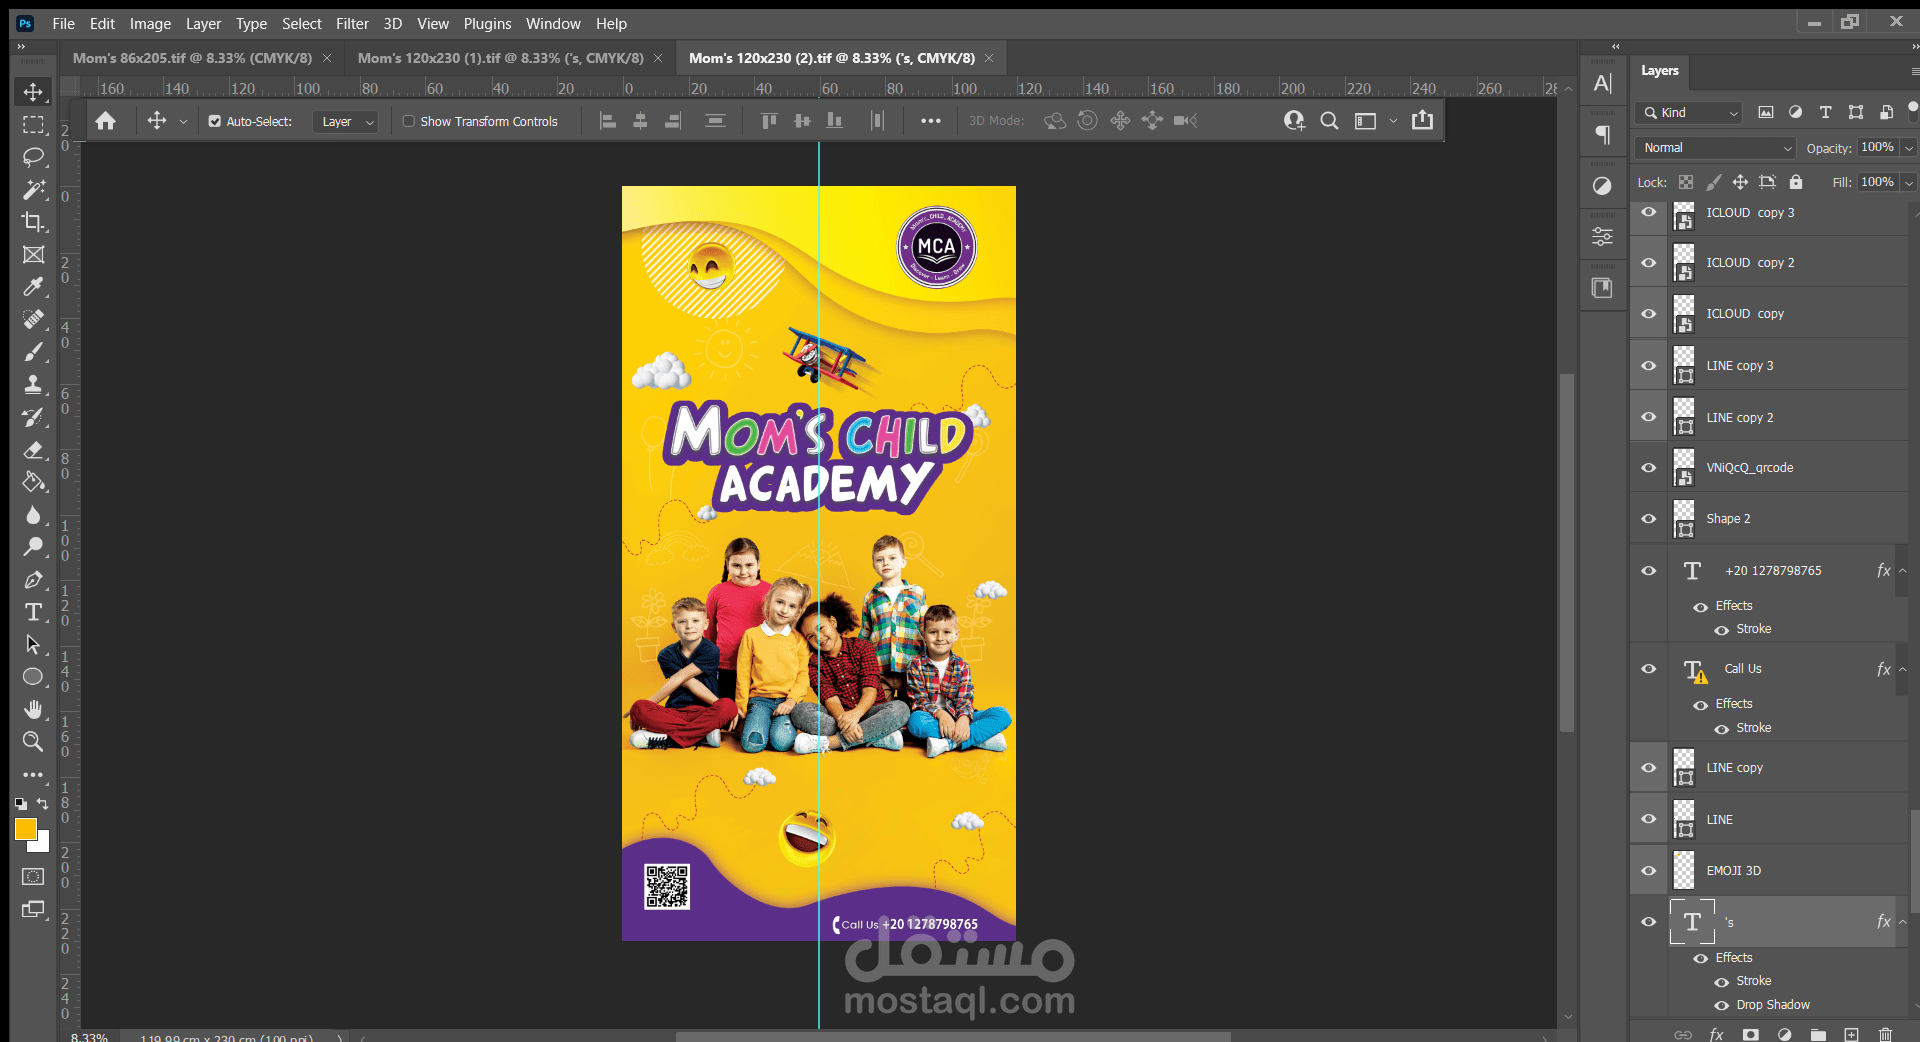The image size is (1920, 1042).
Task: Open the Paragraph panel icon
Action: [x=1602, y=134]
